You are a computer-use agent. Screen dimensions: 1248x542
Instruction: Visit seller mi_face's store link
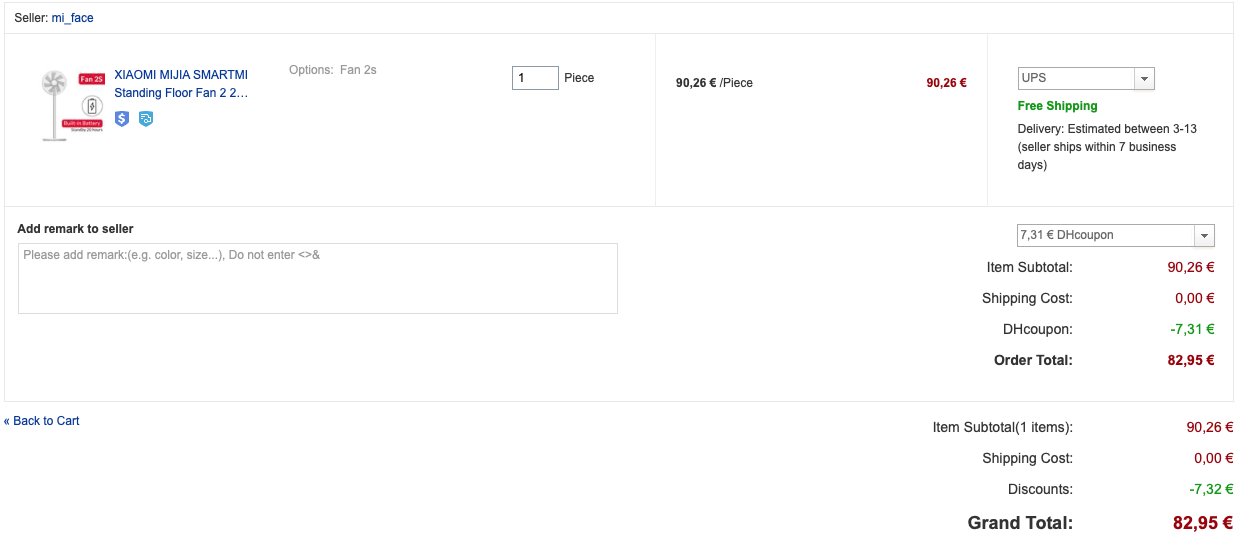coord(73,18)
